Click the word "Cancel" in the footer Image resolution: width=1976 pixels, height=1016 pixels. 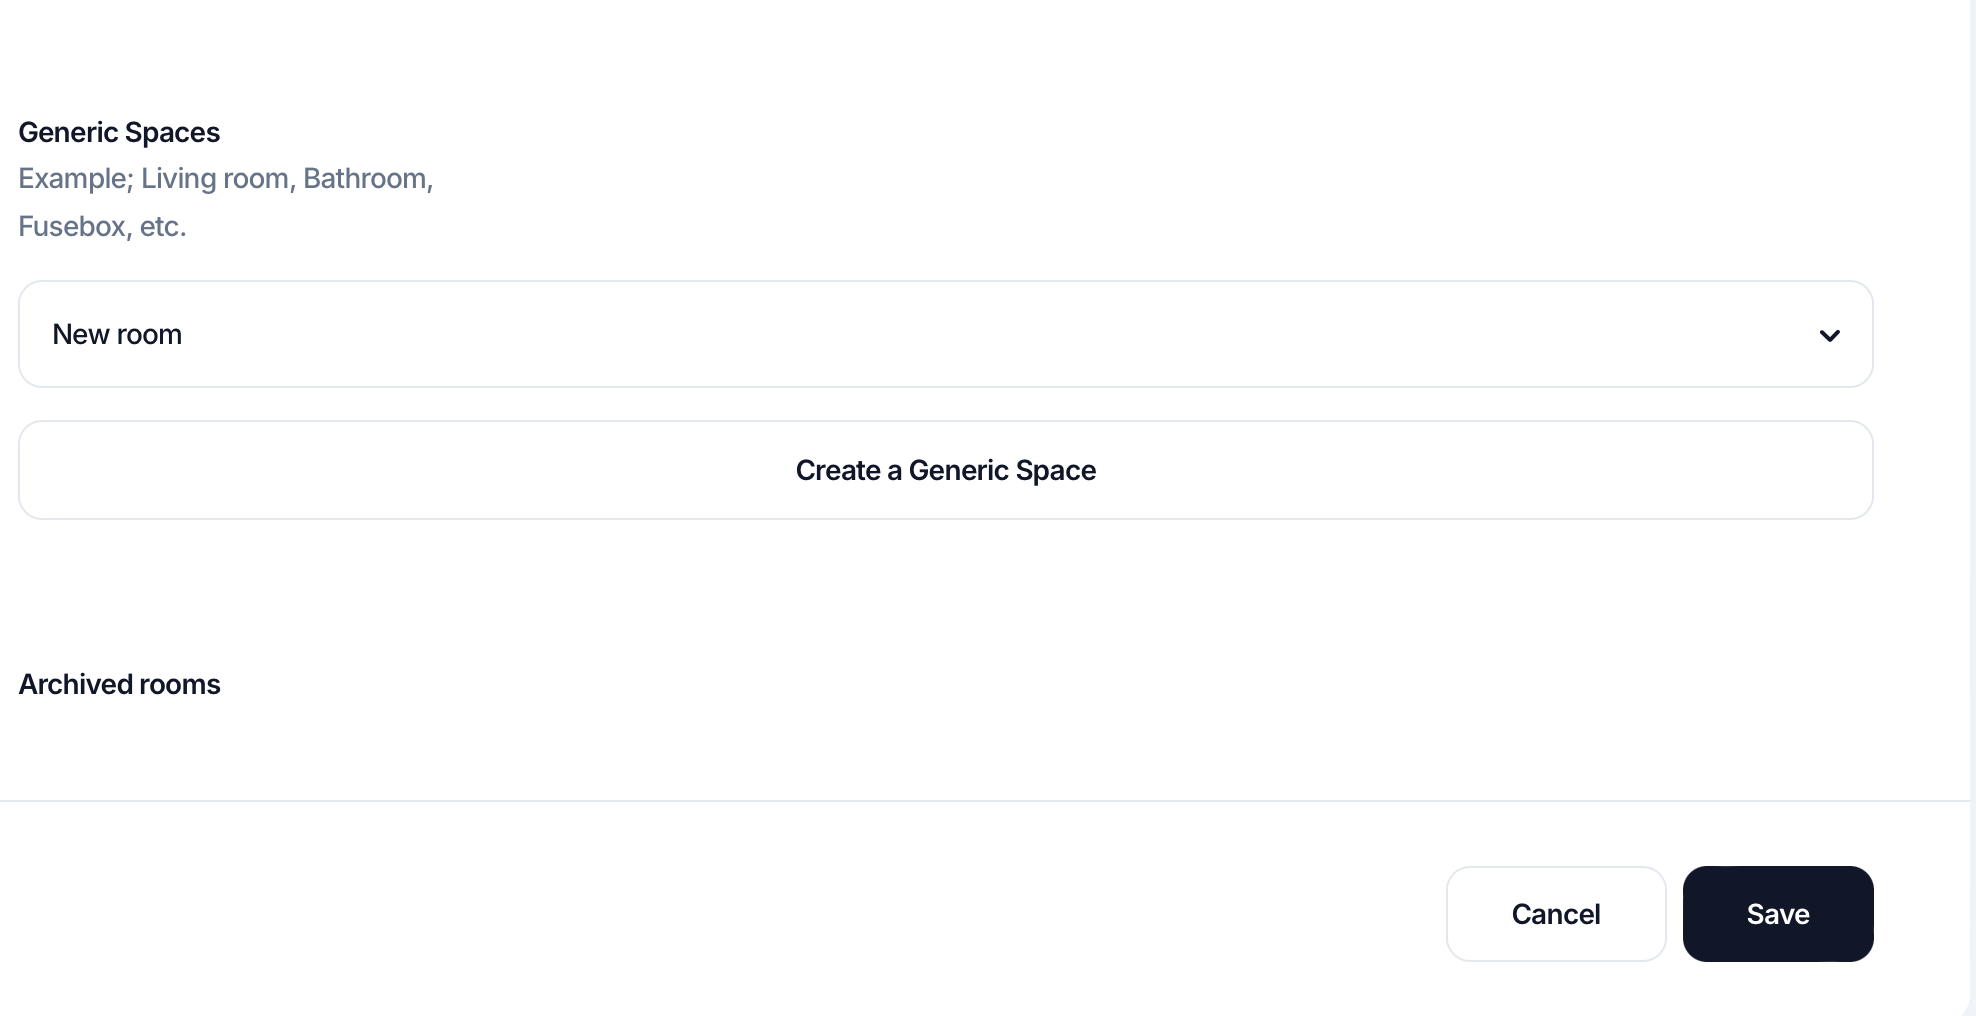[x=1555, y=914]
